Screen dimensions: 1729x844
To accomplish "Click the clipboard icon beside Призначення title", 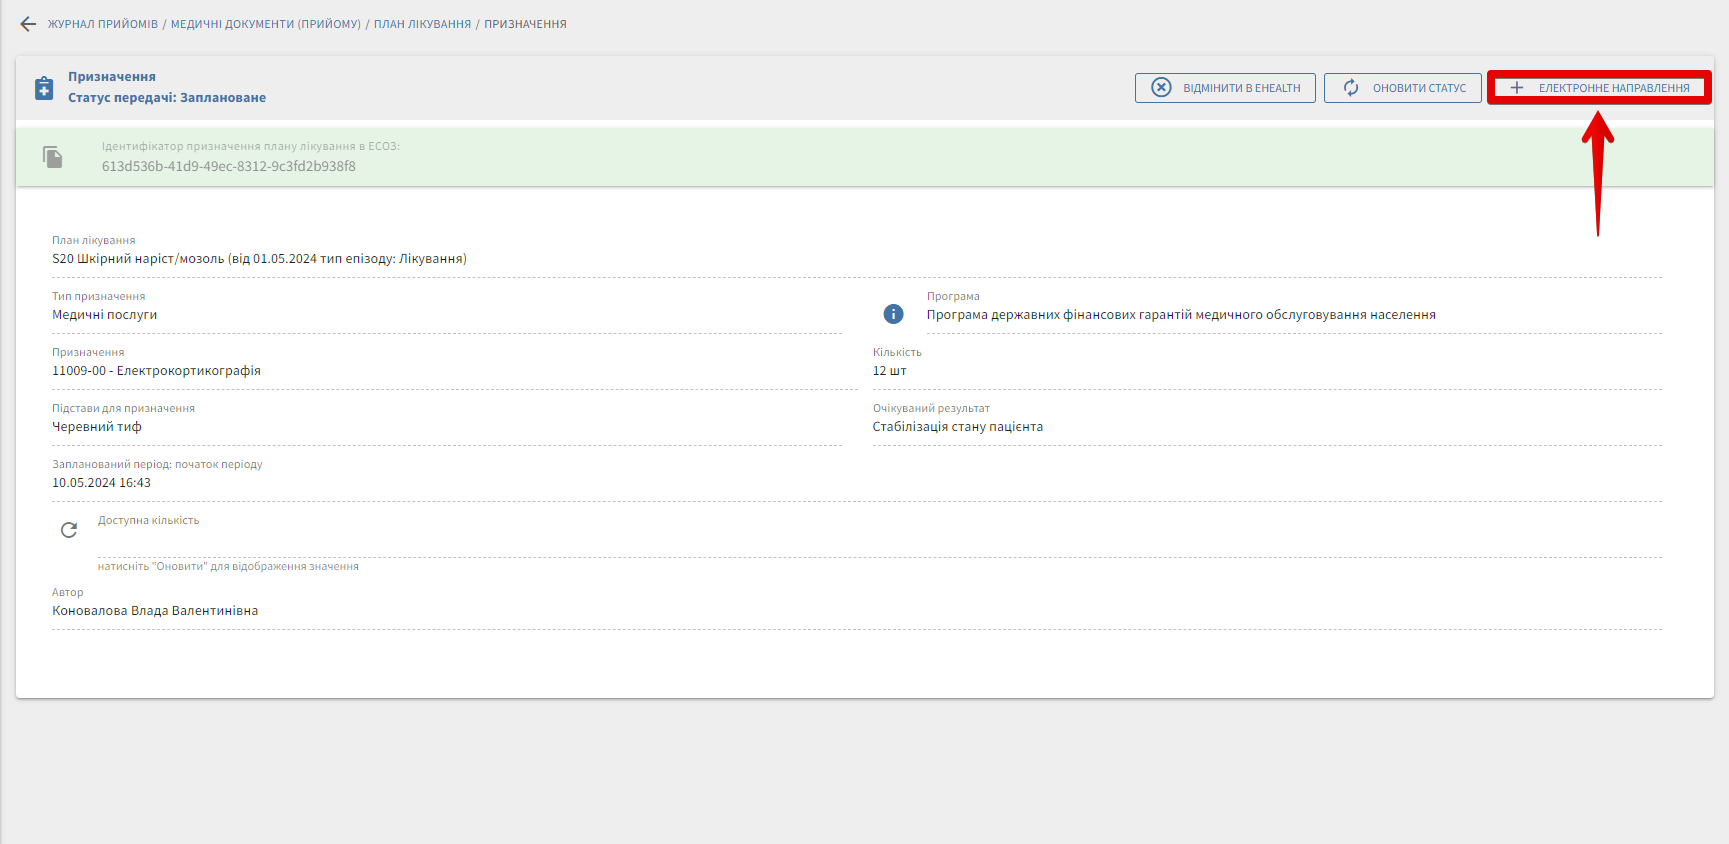I will click(x=44, y=88).
